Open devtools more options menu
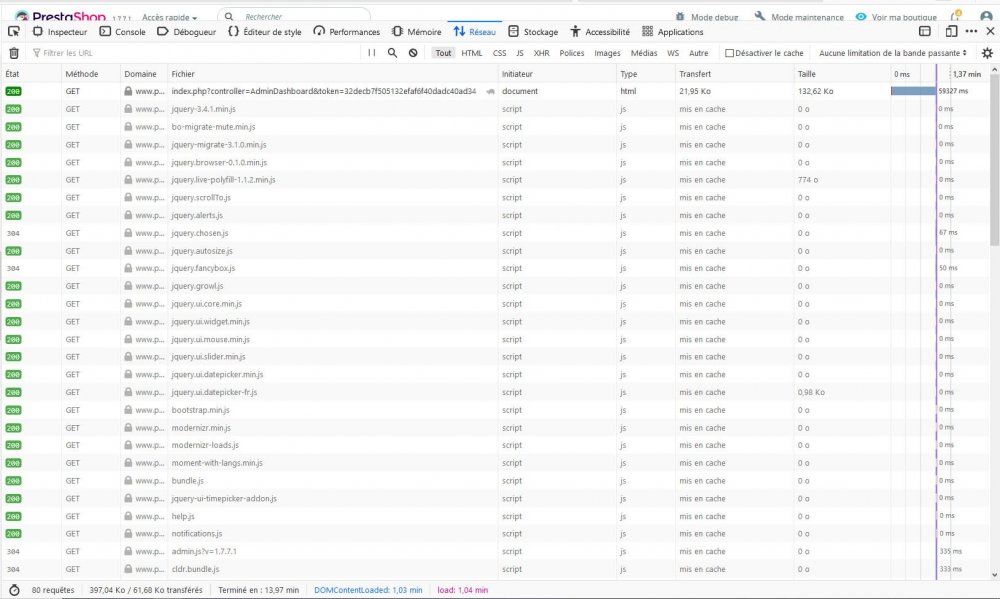 (971, 31)
